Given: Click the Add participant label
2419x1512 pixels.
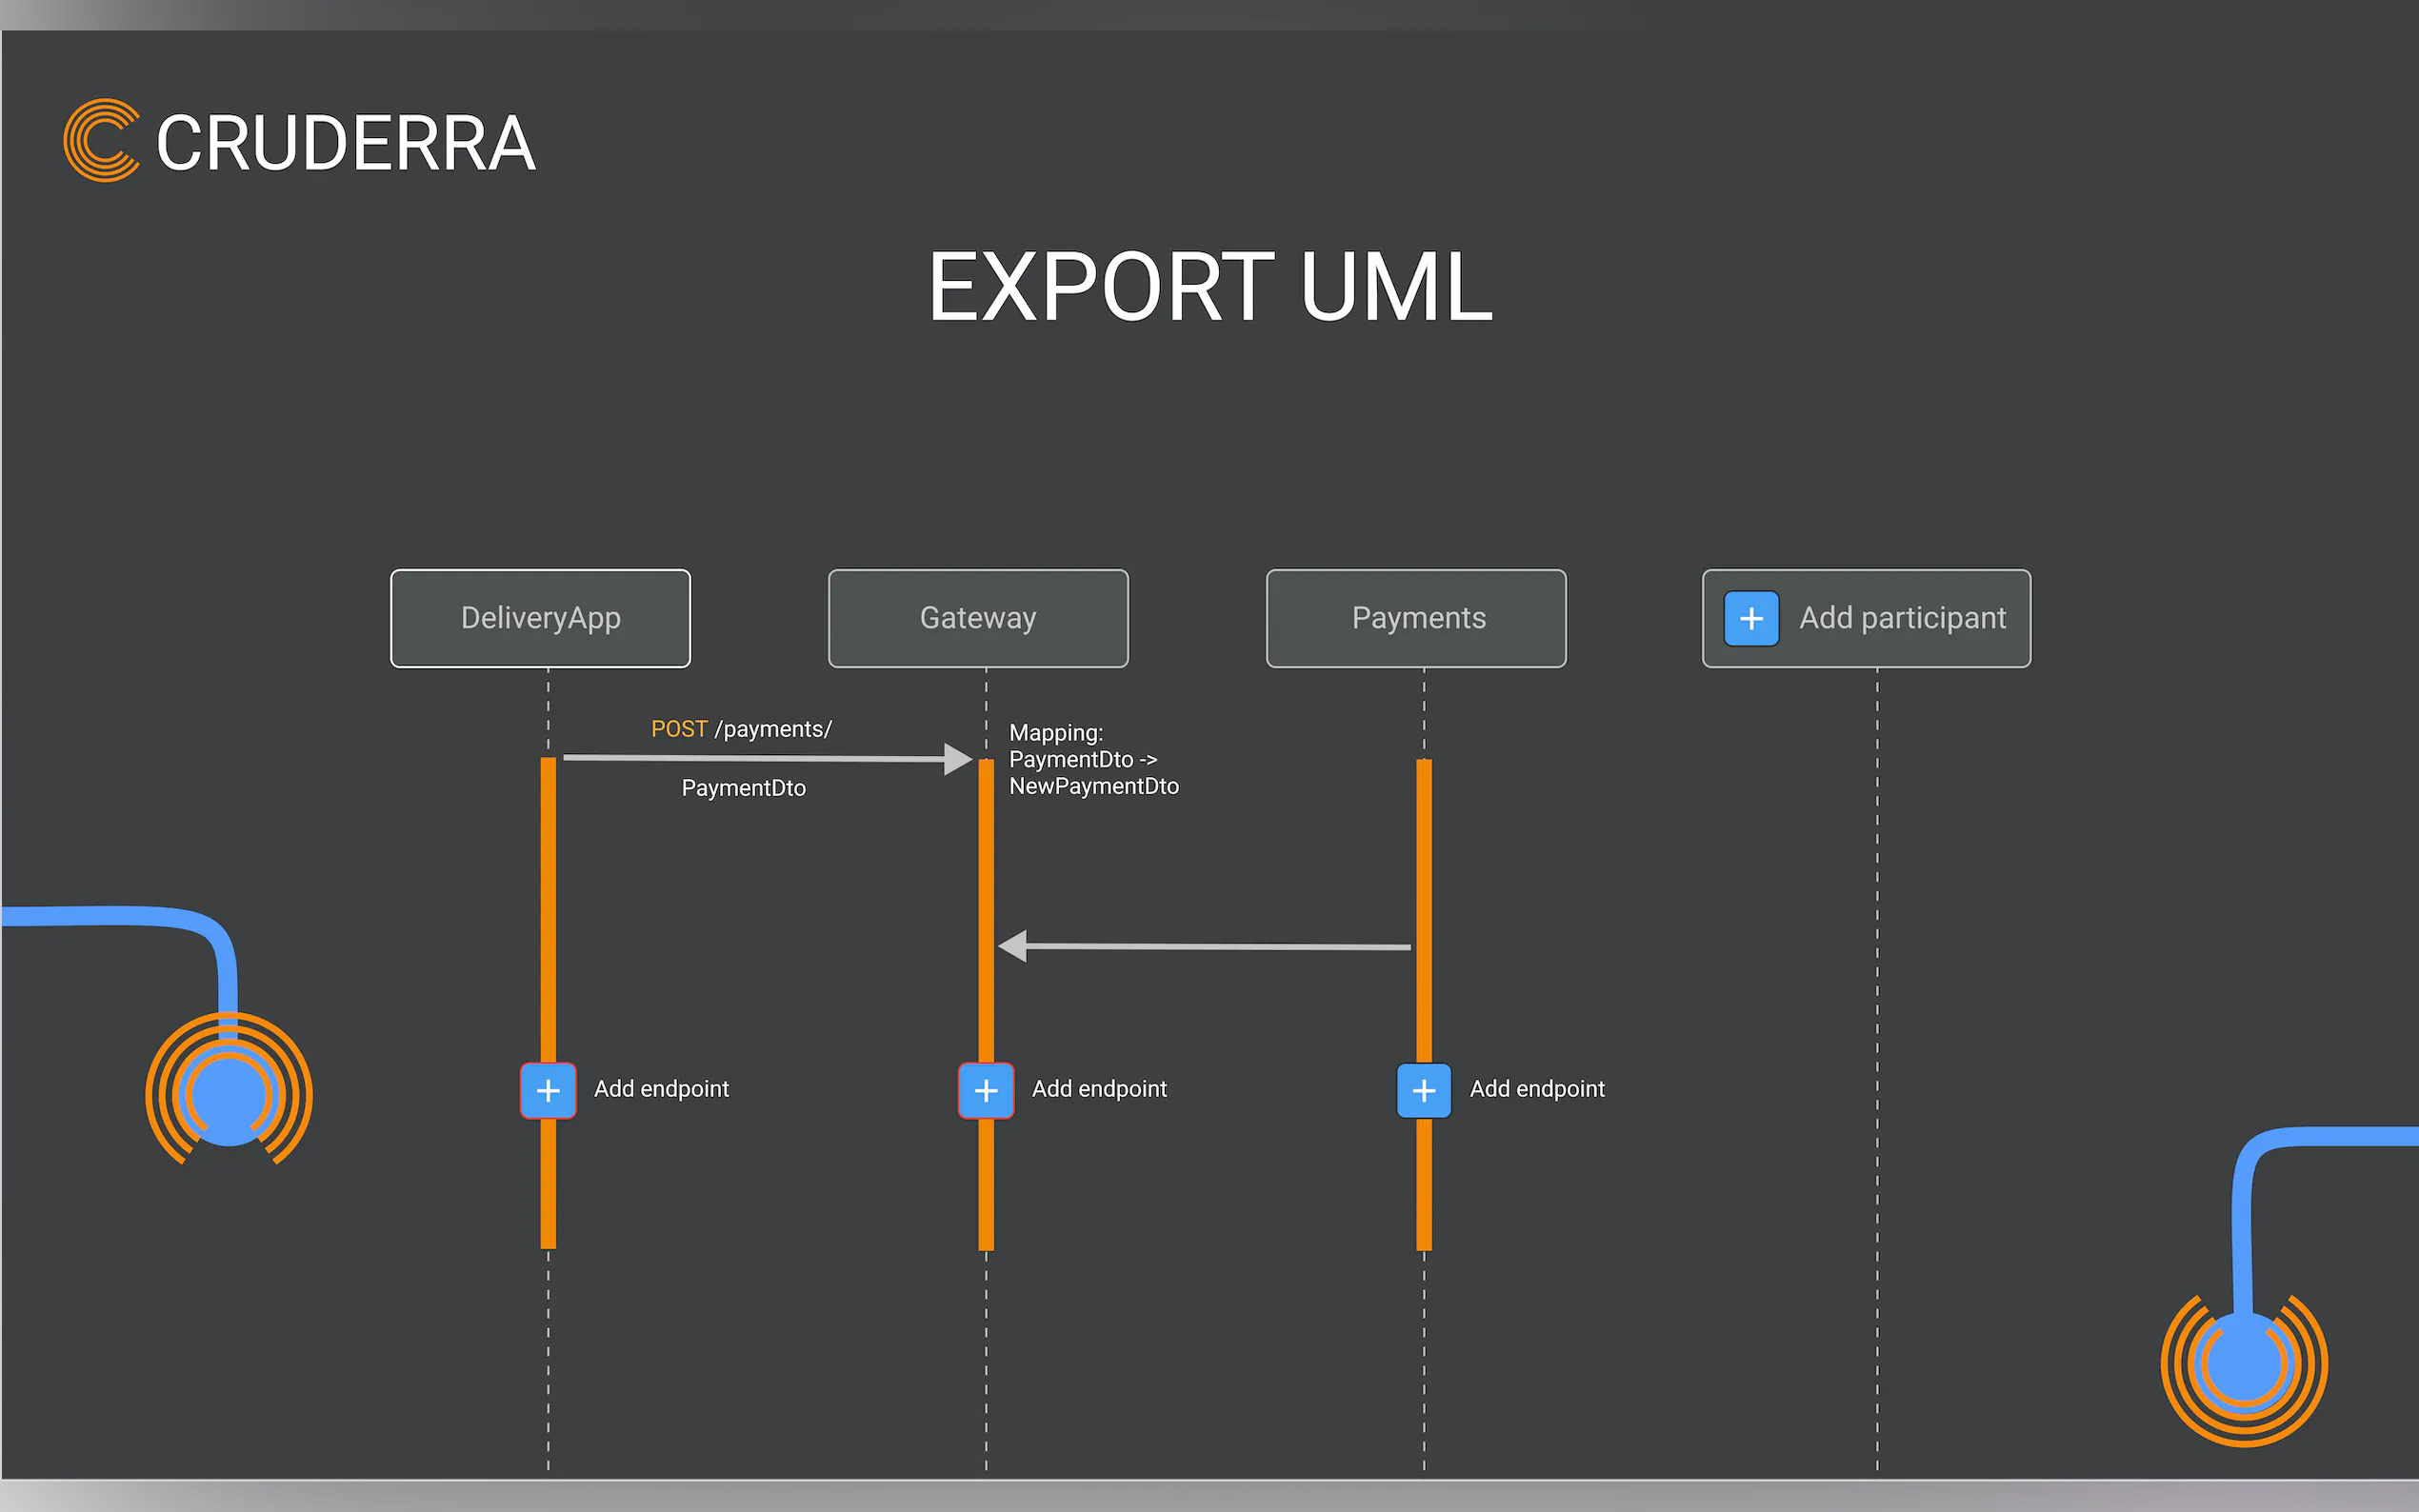Looking at the screenshot, I should click(x=1902, y=618).
